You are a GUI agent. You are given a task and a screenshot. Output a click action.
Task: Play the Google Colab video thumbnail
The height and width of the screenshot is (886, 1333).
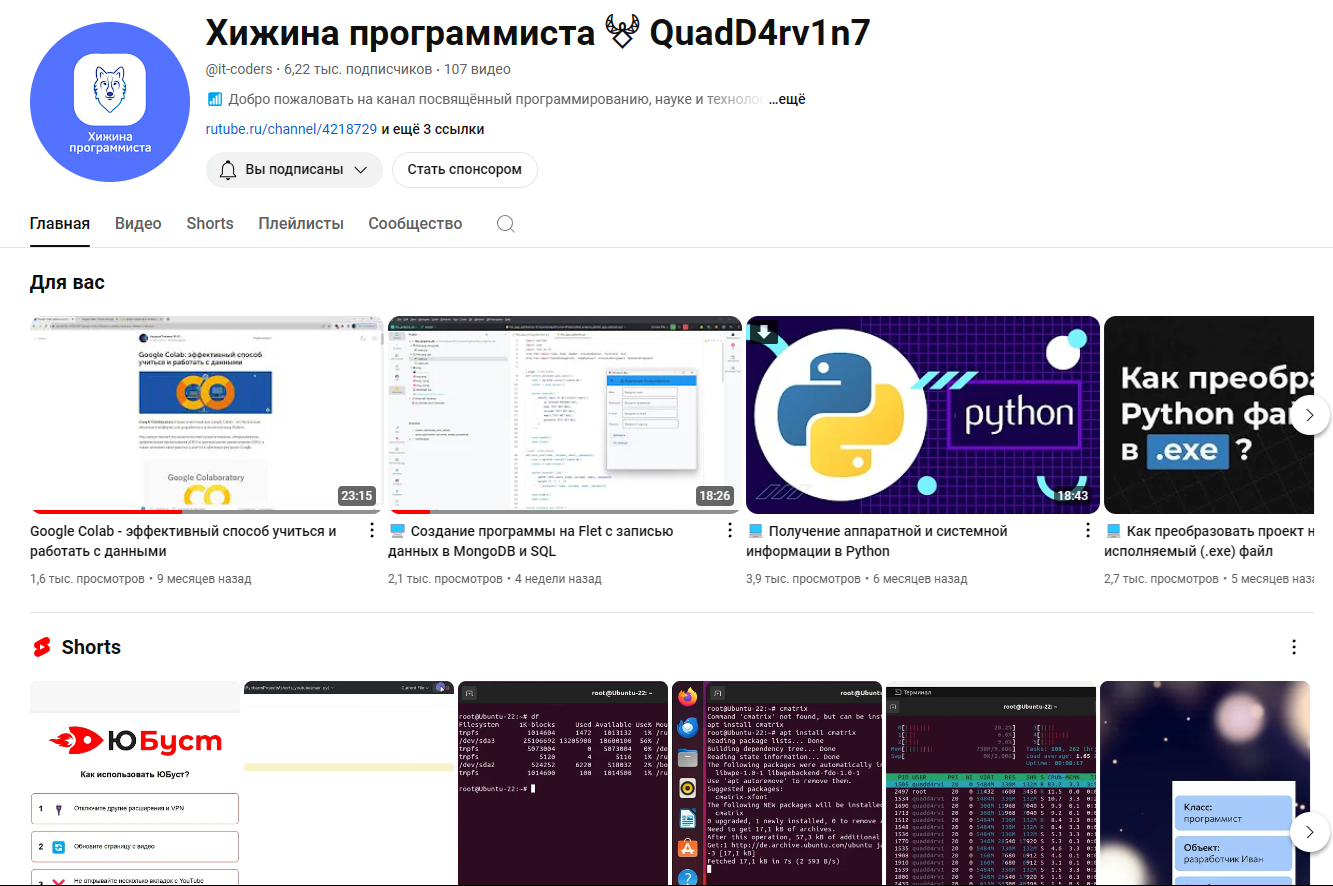(x=206, y=415)
